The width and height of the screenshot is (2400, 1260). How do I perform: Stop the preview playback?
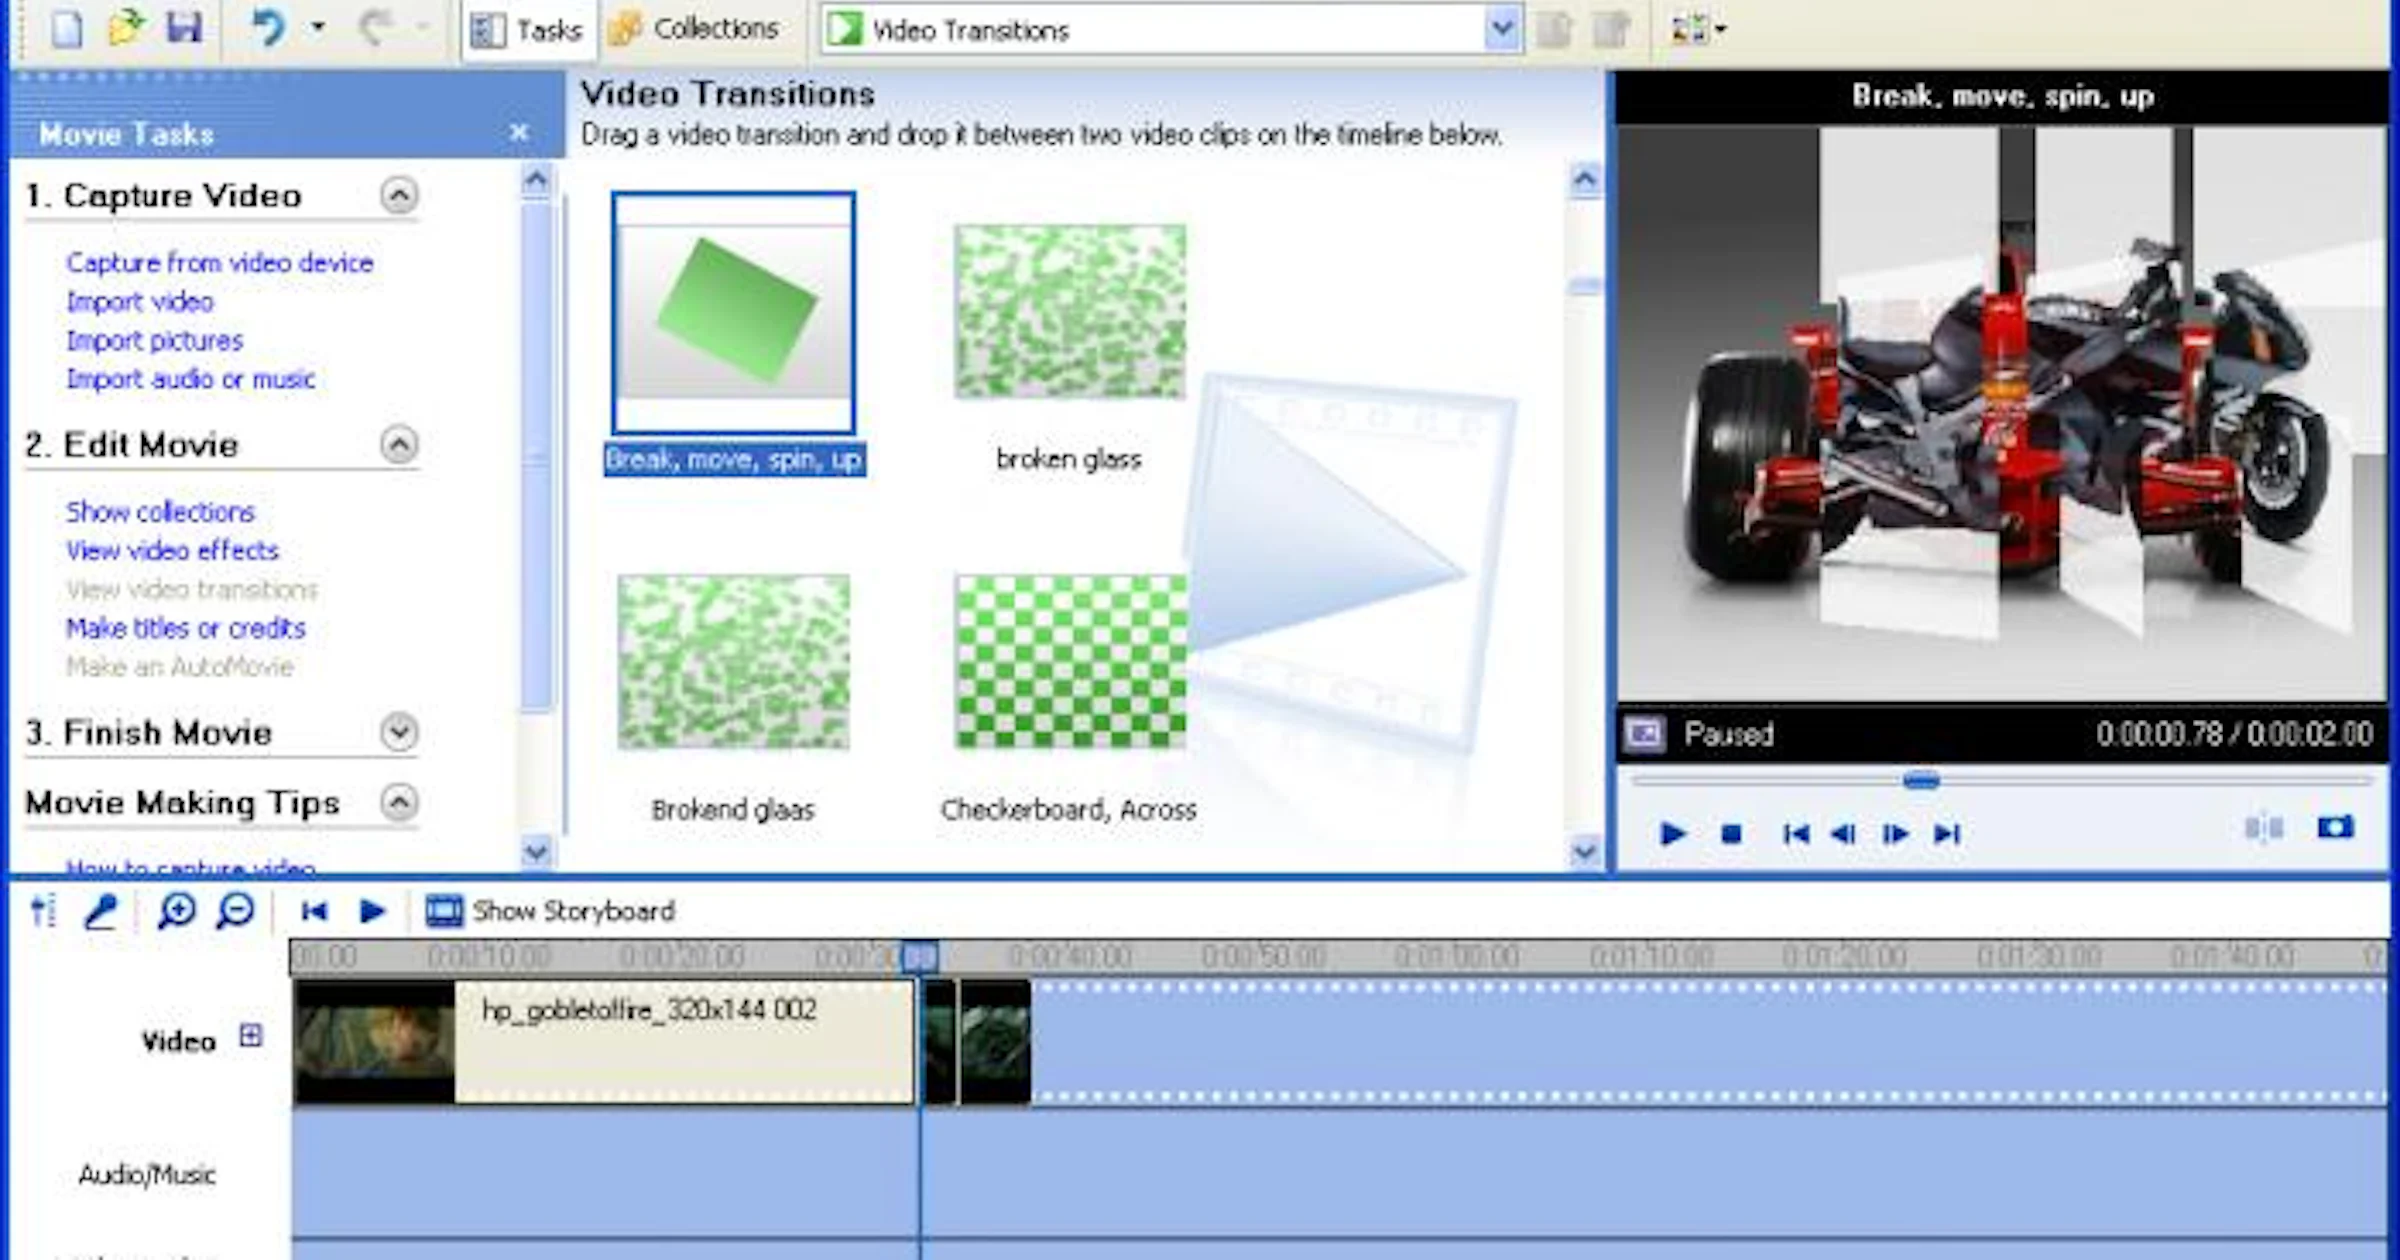coord(1731,833)
